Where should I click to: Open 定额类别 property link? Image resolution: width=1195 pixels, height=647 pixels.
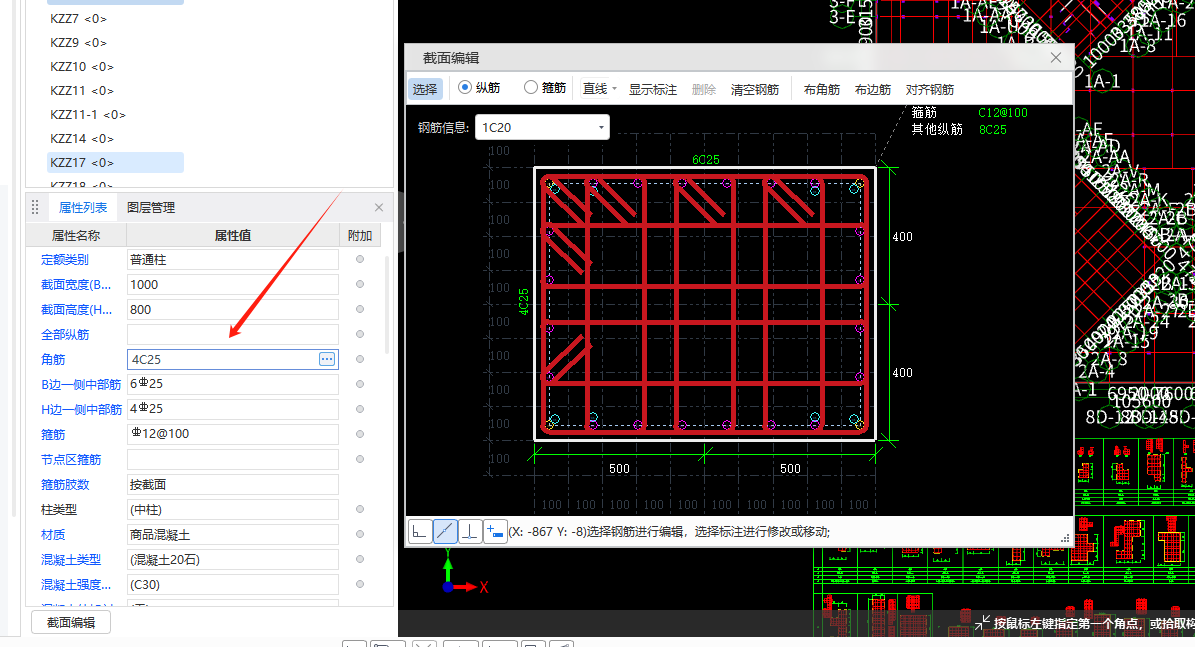pos(65,260)
